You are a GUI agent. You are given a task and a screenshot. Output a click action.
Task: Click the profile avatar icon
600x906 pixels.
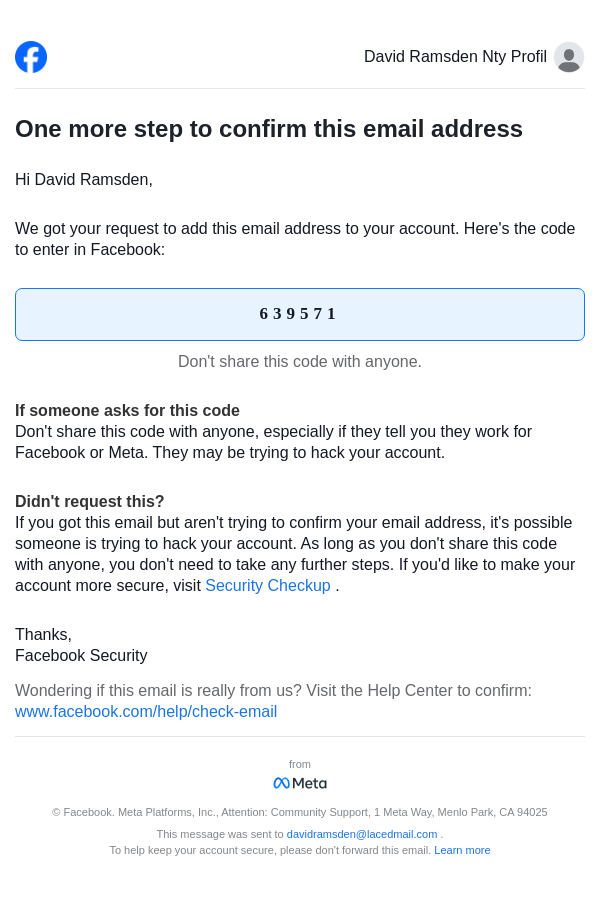pos(569,57)
